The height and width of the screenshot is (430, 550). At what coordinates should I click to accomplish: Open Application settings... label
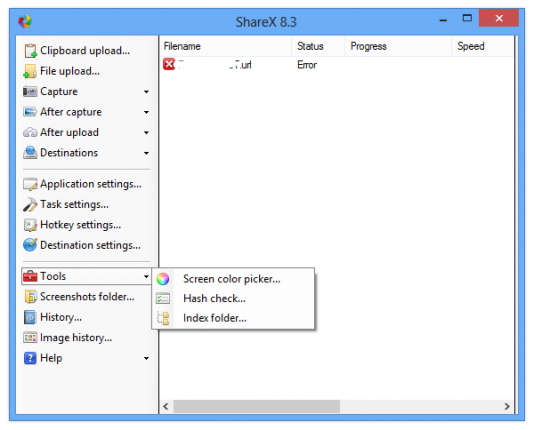tap(91, 184)
